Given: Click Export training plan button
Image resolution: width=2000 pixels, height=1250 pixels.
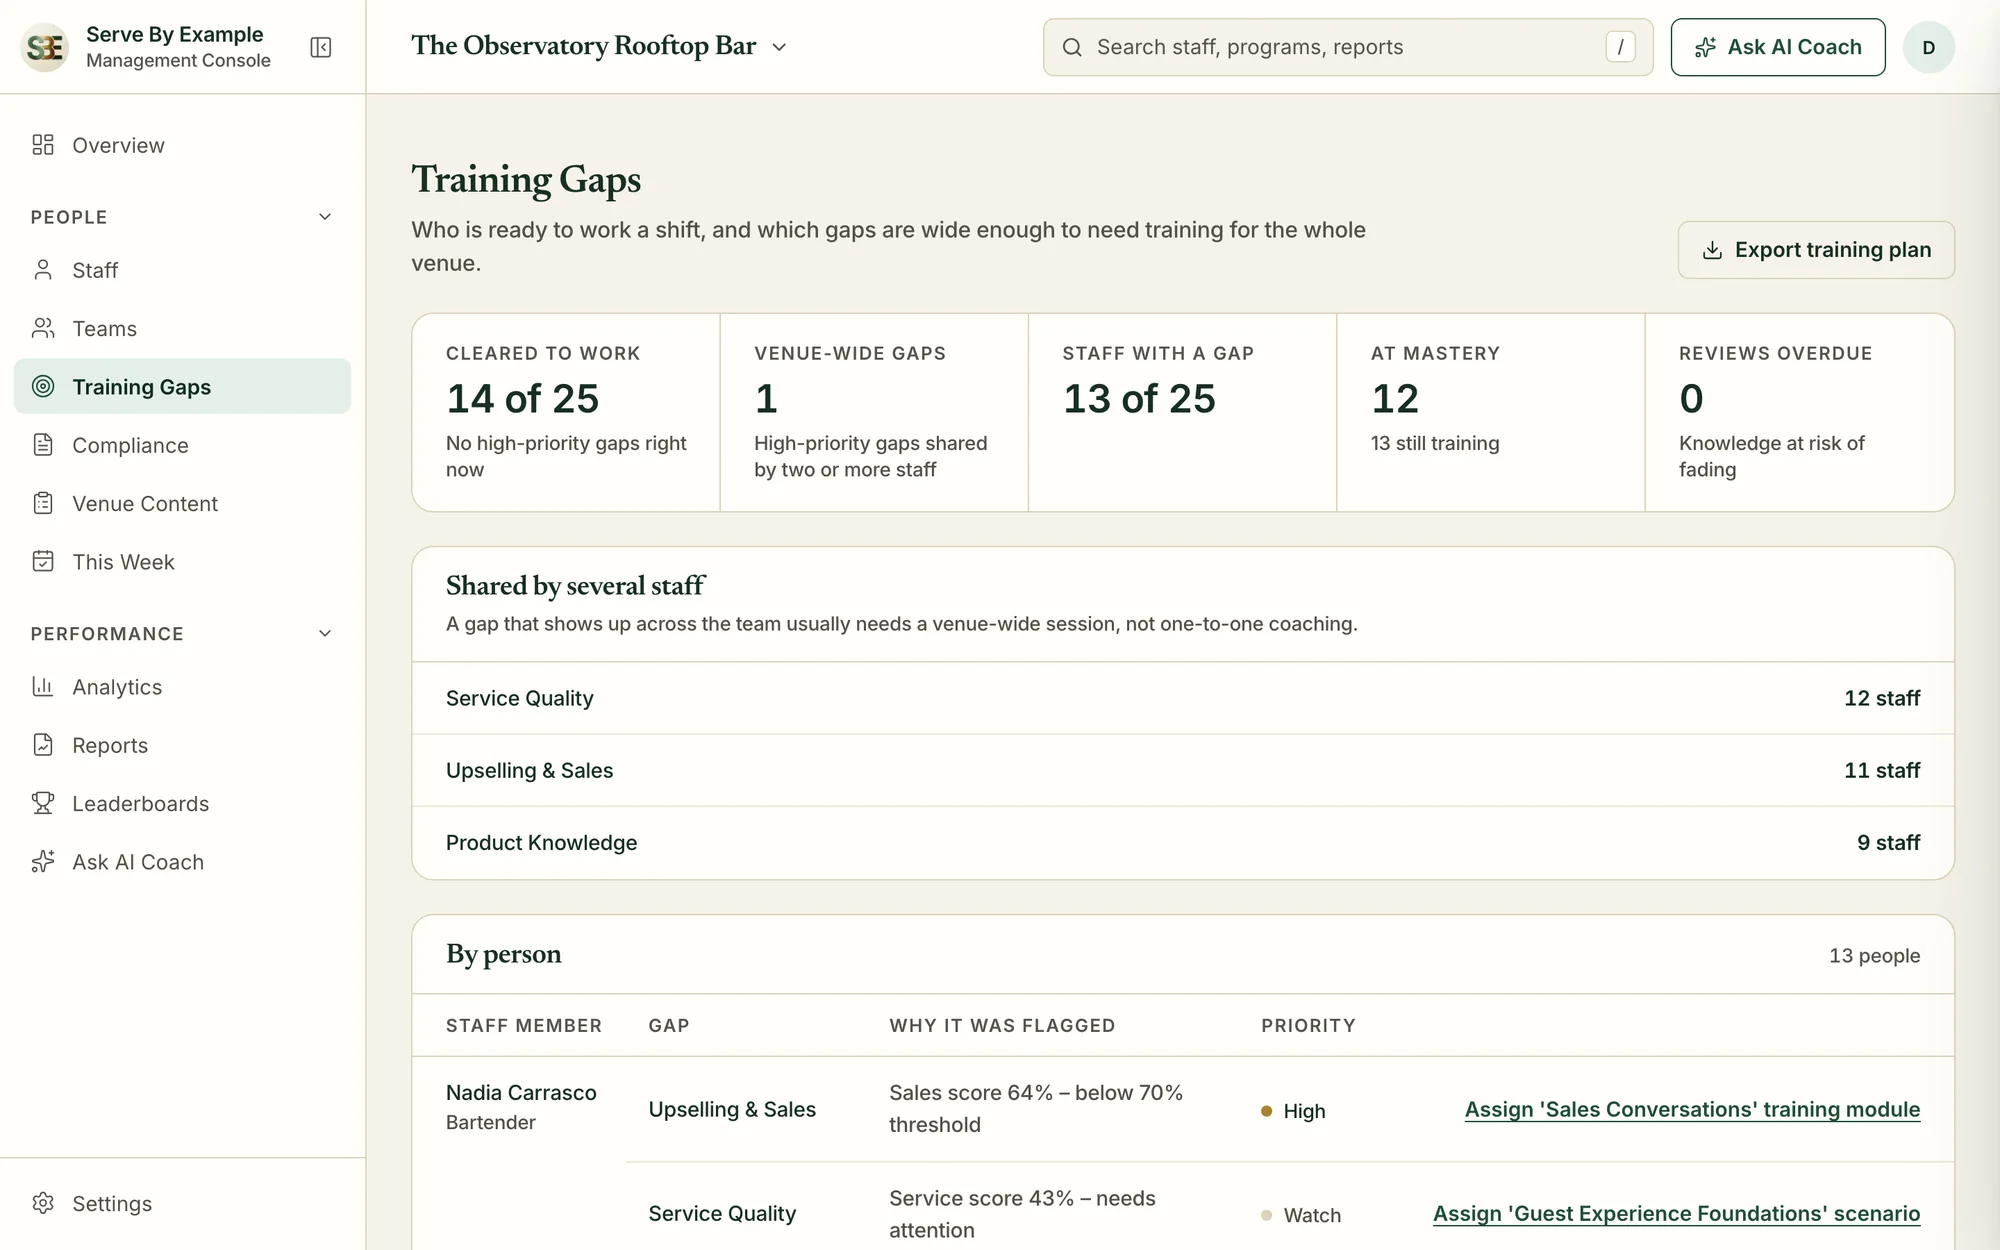Looking at the screenshot, I should point(1816,250).
